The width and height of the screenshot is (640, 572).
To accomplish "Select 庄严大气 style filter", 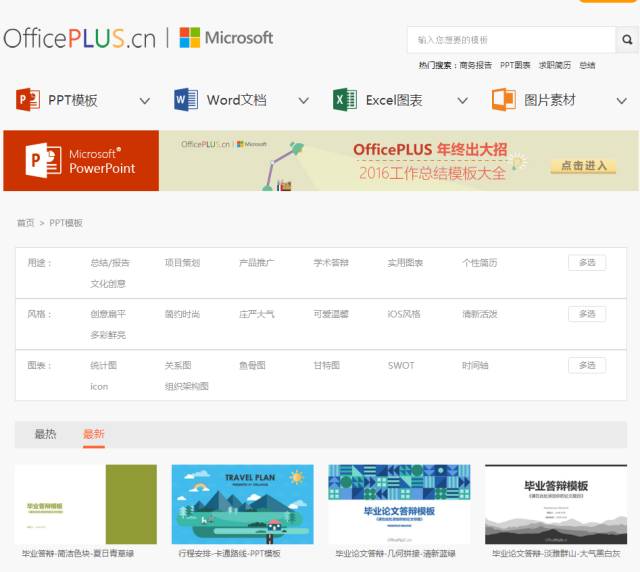I will (x=257, y=314).
